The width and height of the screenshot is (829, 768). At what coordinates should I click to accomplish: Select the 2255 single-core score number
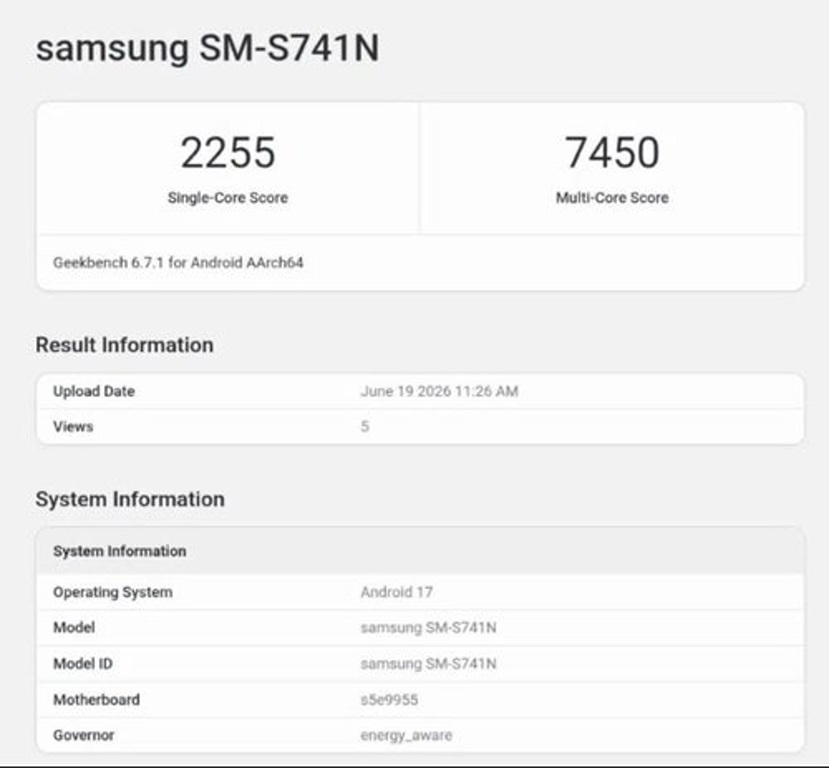click(228, 153)
